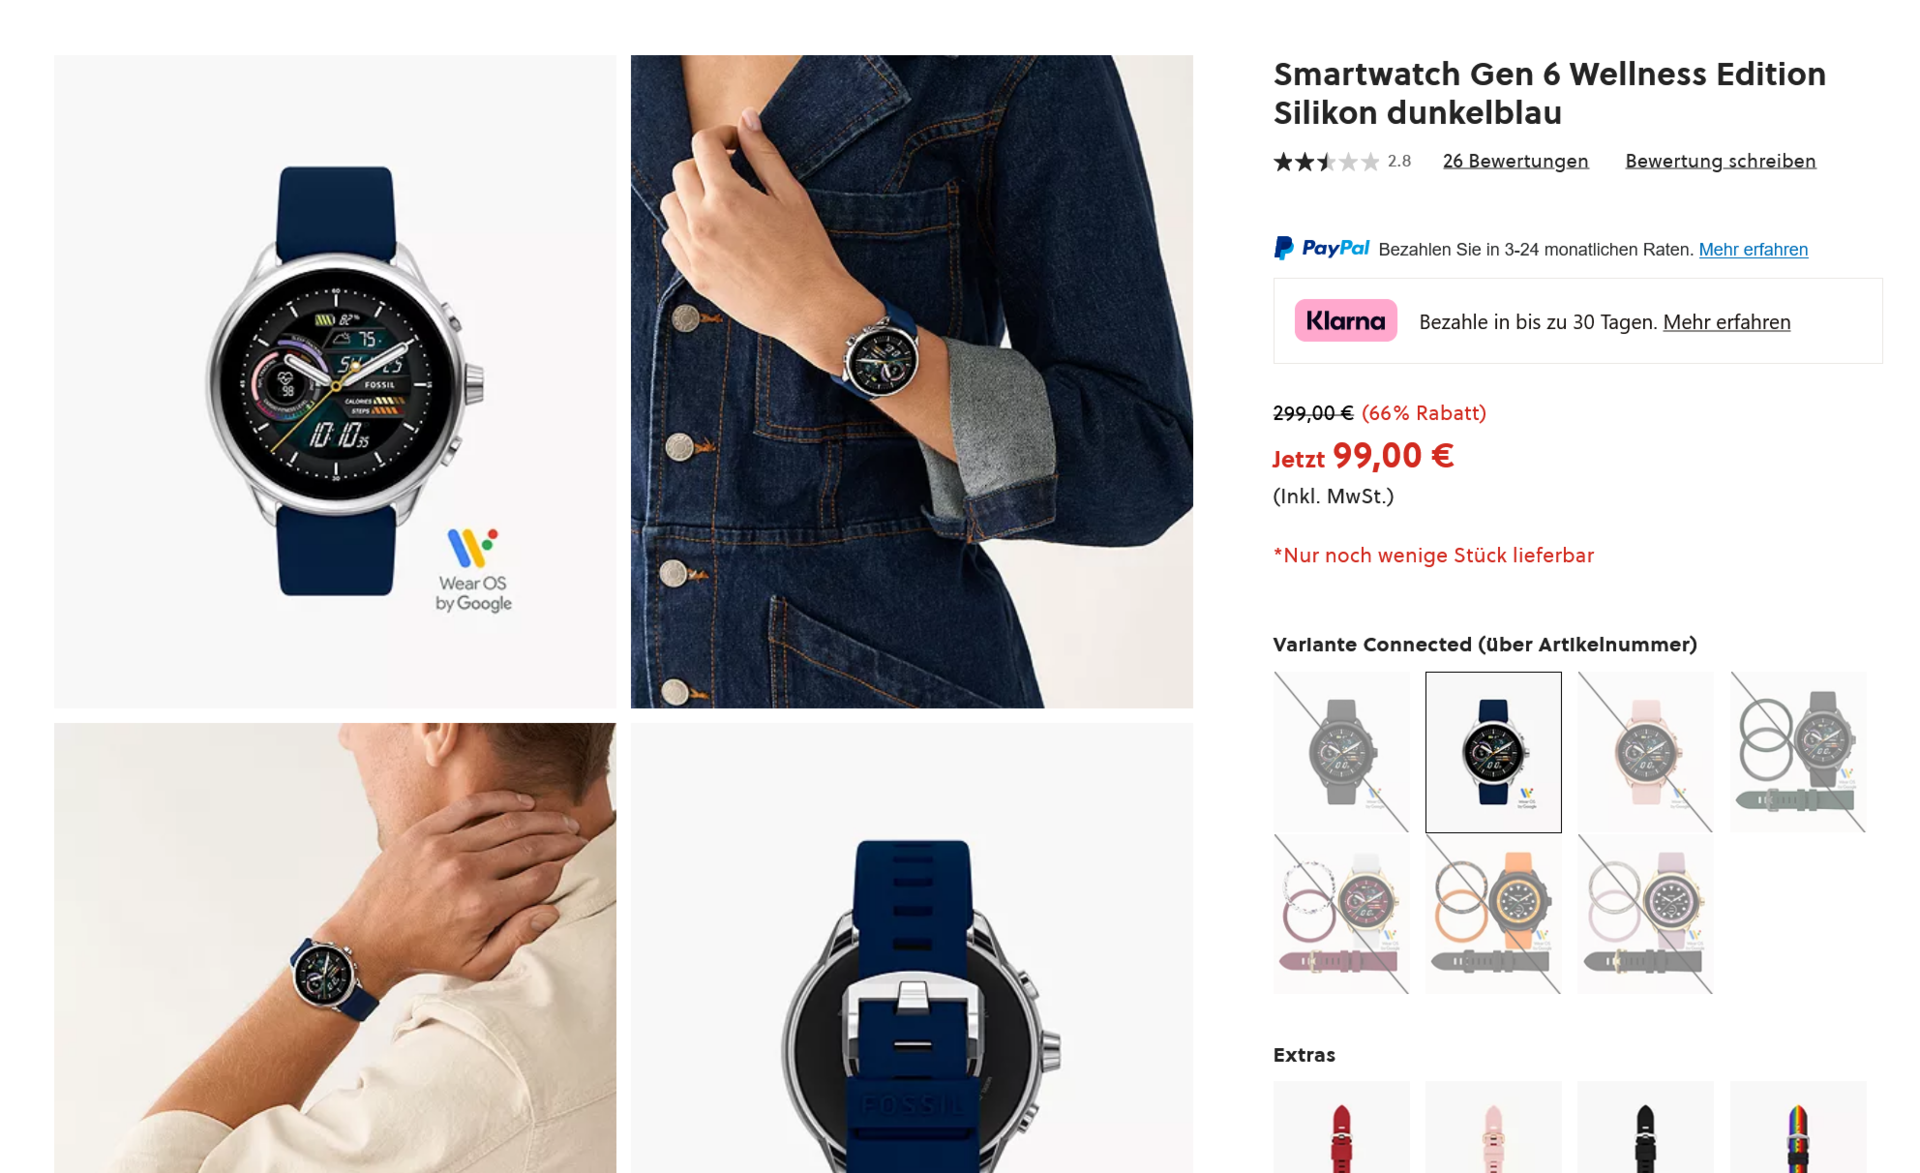Image resolution: width=1920 pixels, height=1173 pixels.
Task: Click Bewertung schreiben link
Action: coord(1720,161)
